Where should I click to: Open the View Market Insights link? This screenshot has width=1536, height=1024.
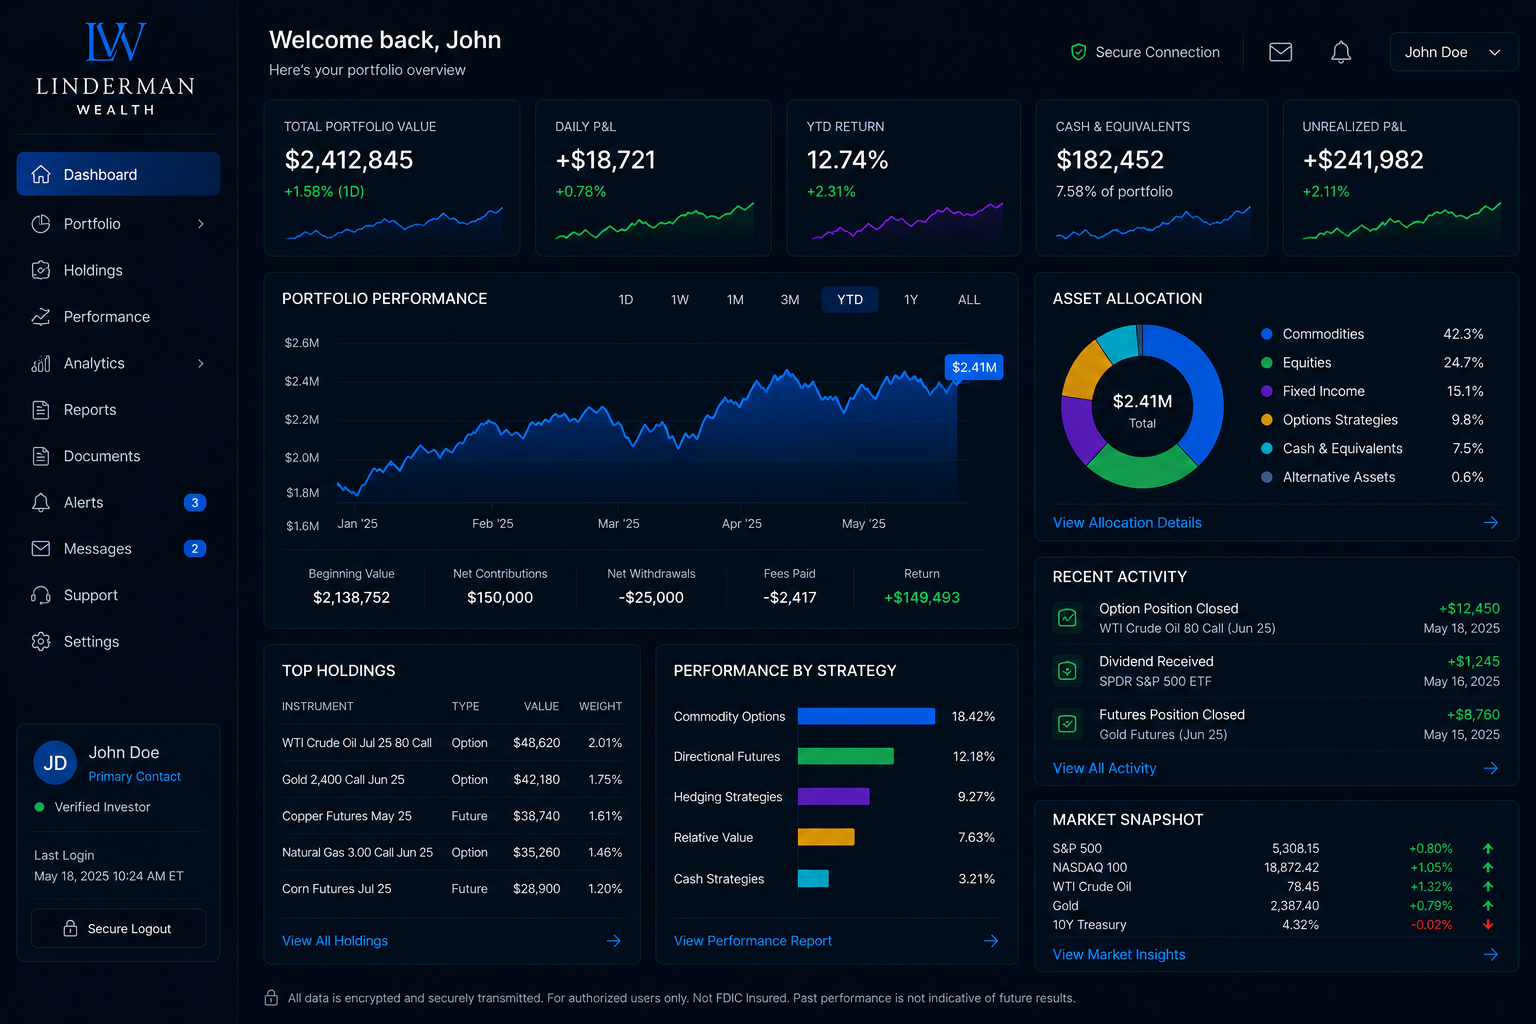pyautogui.click(x=1119, y=954)
